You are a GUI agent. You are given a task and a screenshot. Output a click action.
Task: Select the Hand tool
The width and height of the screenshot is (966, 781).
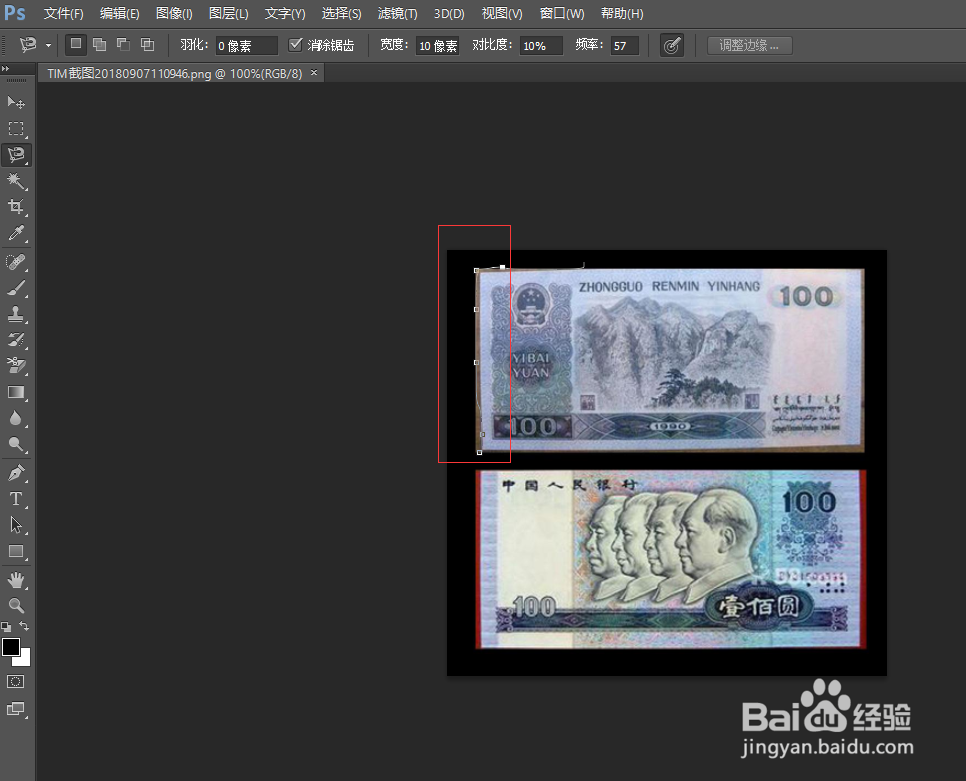[16, 580]
